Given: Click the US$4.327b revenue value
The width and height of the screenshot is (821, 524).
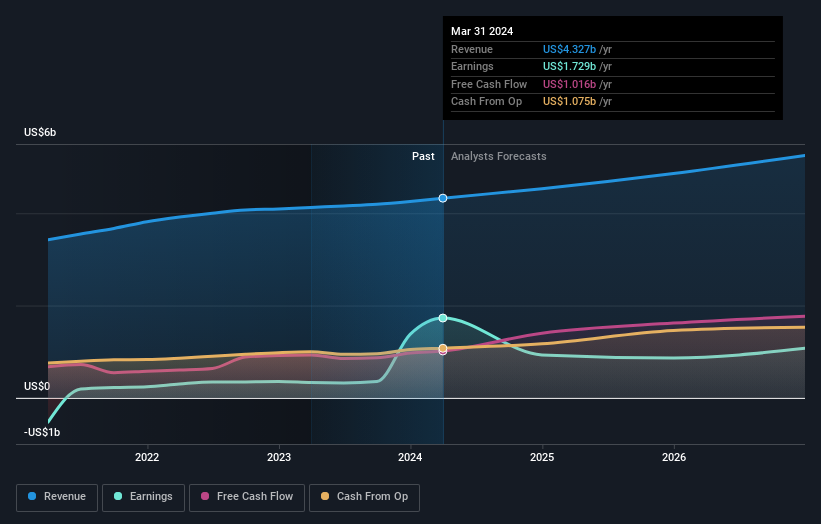Looking at the screenshot, I should [x=569, y=49].
